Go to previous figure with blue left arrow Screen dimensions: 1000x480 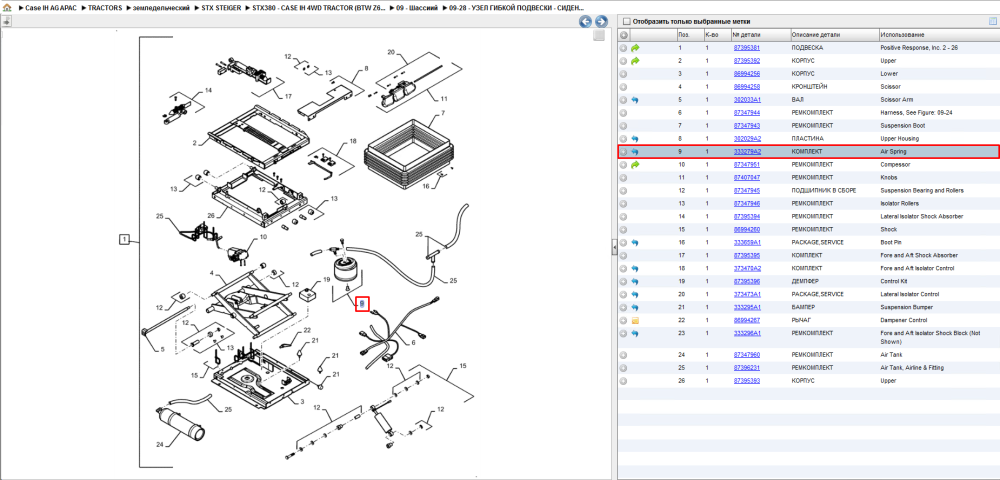click(585, 22)
